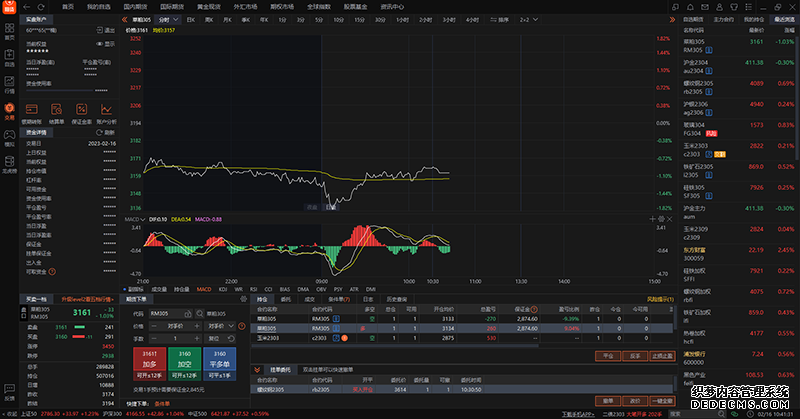800x419 pixels.
Task: Click the 账户分析 account analysis icon
Action: (107, 112)
